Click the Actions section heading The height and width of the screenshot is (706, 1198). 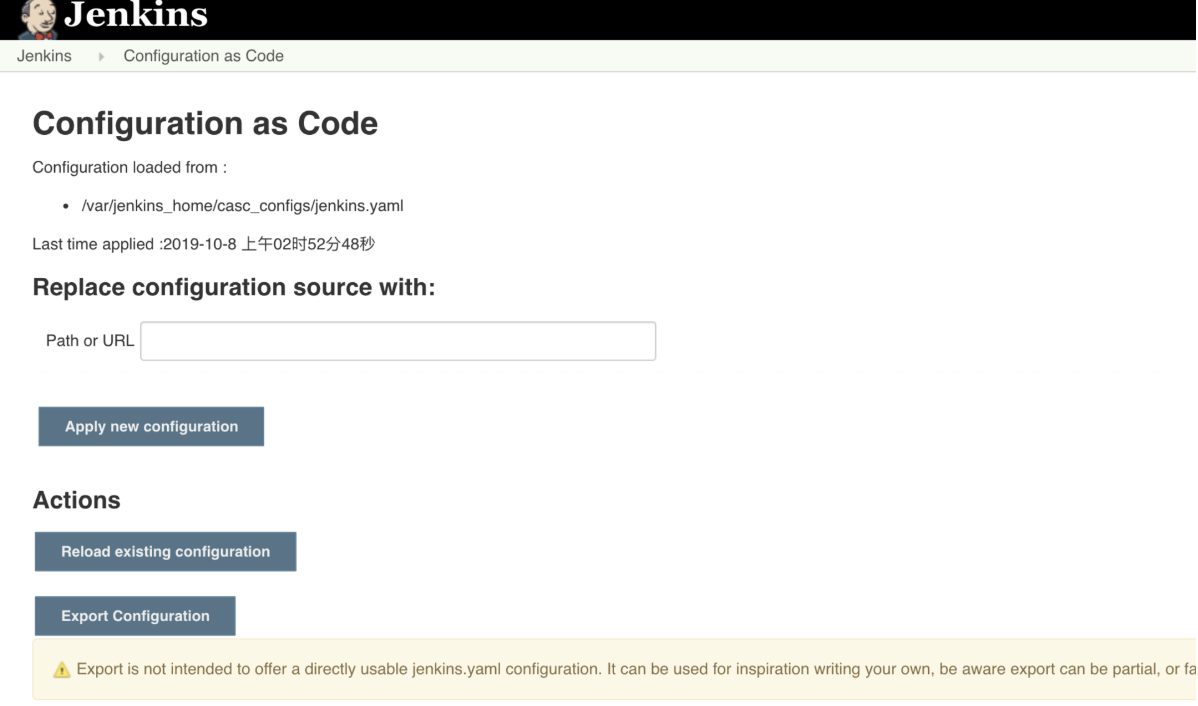pyautogui.click(x=76, y=500)
